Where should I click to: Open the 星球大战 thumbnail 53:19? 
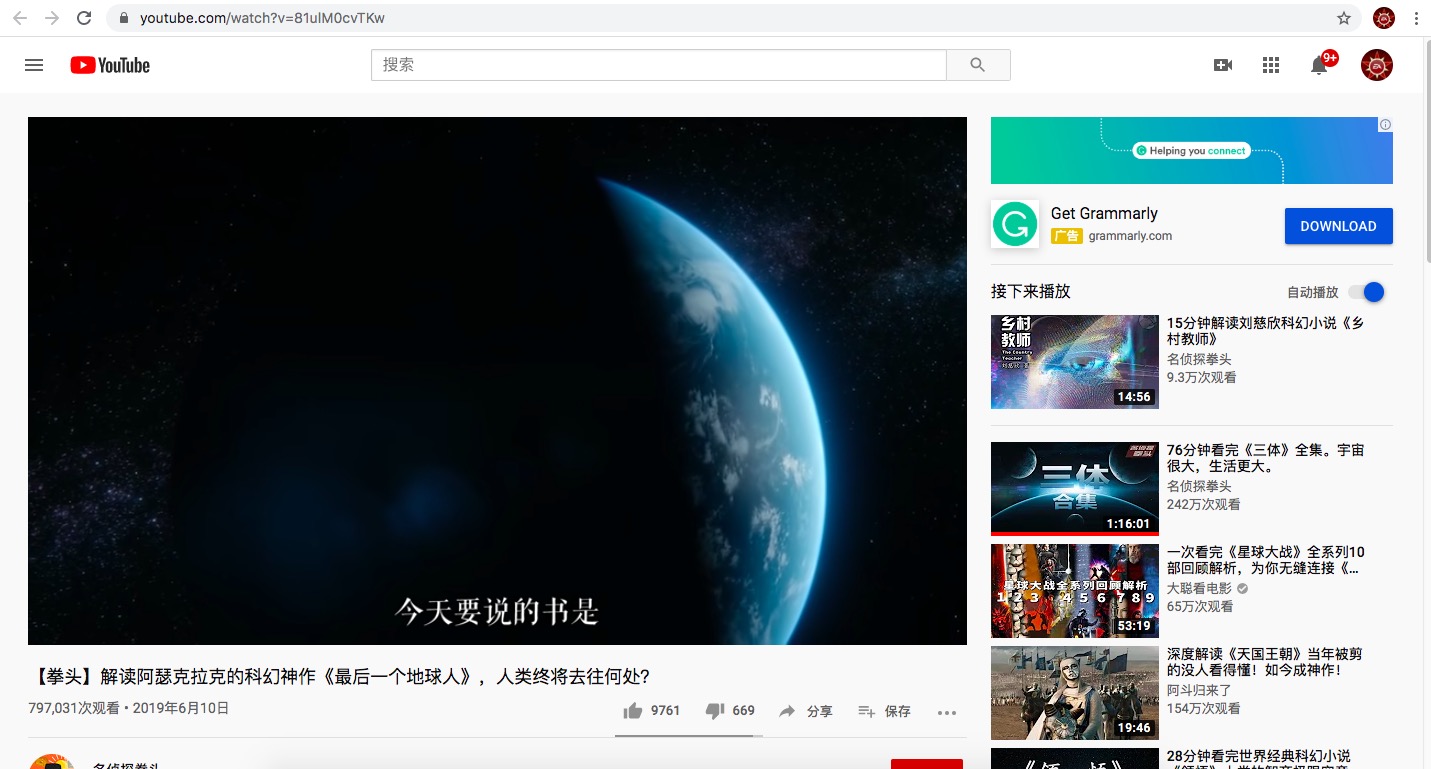pos(1075,591)
